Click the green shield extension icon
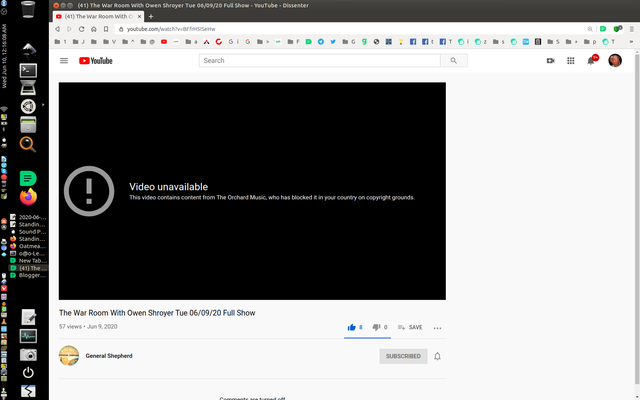This screenshot has height=400, width=640. [x=618, y=29]
